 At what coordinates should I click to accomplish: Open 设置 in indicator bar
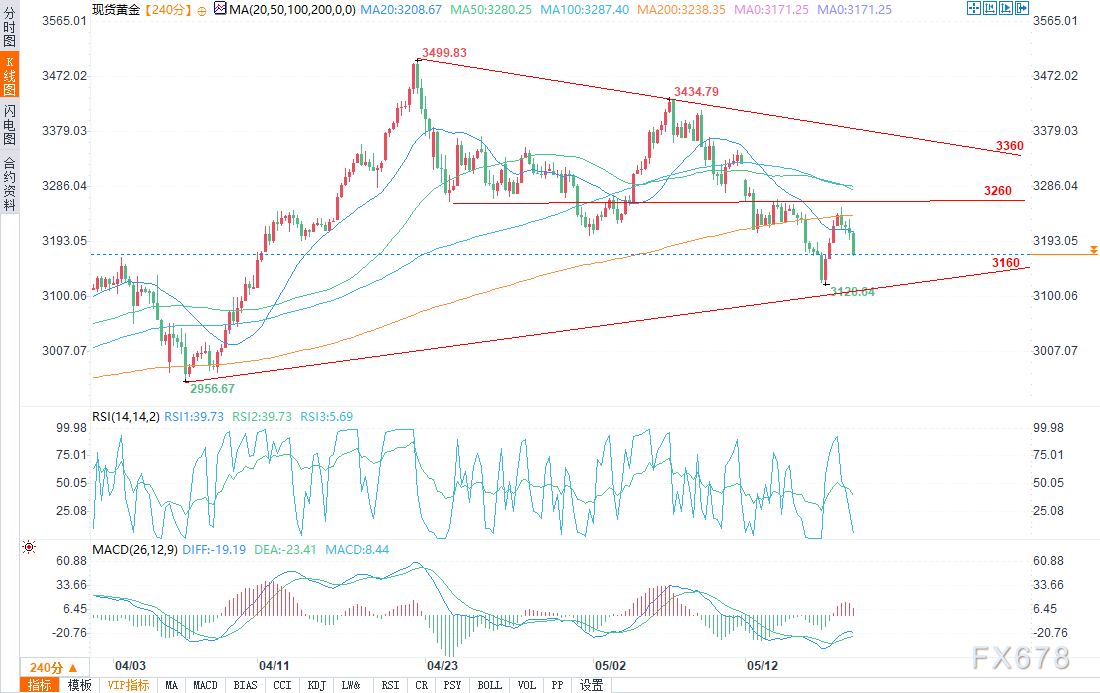pyautogui.click(x=592, y=685)
